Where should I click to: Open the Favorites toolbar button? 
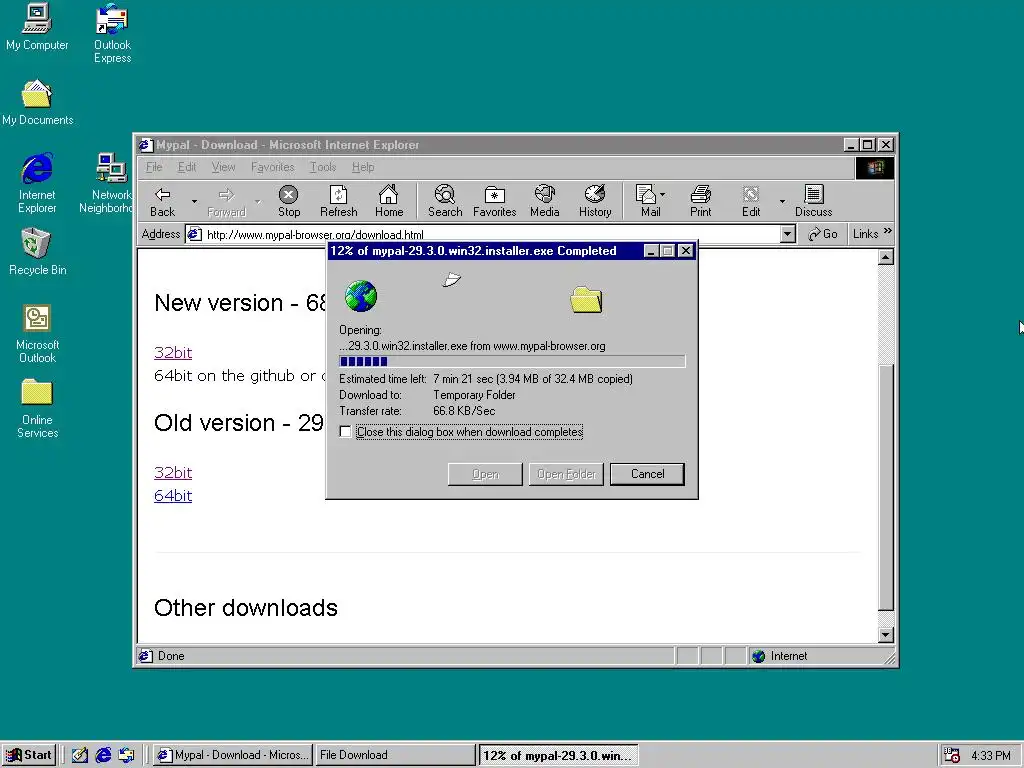point(494,201)
